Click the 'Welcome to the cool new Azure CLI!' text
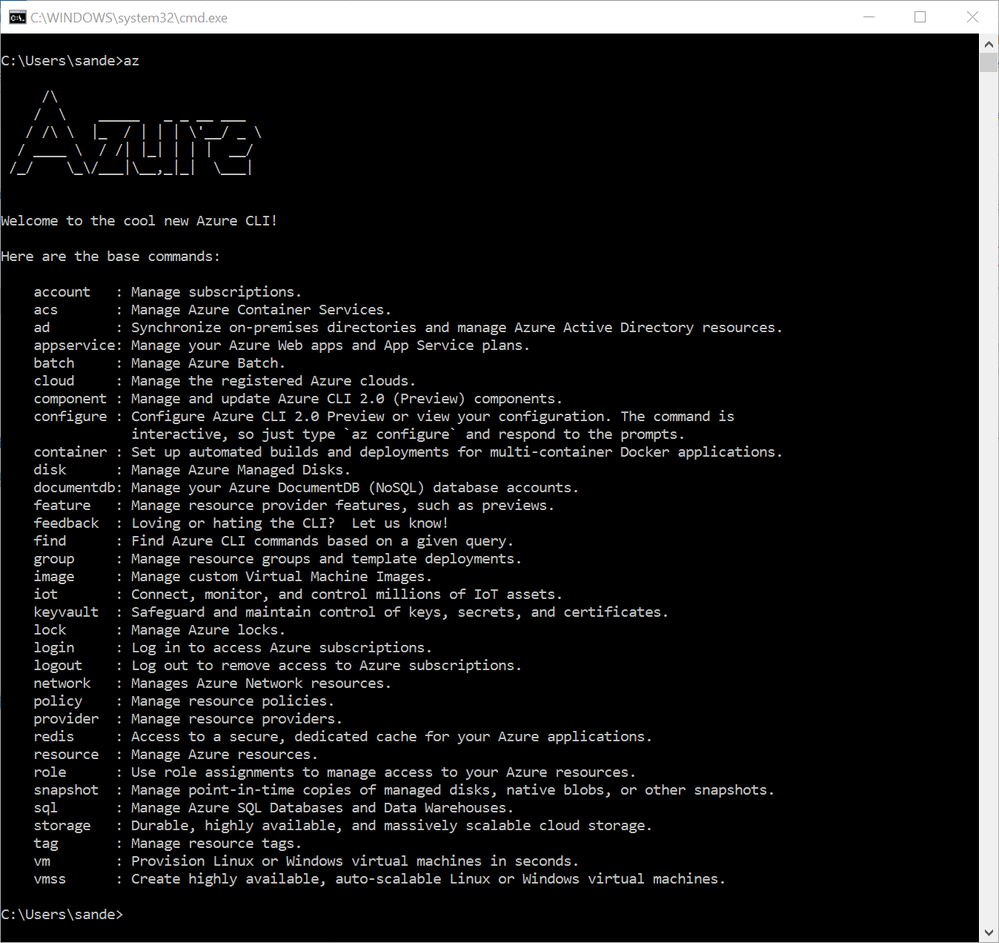 click(x=140, y=220)
